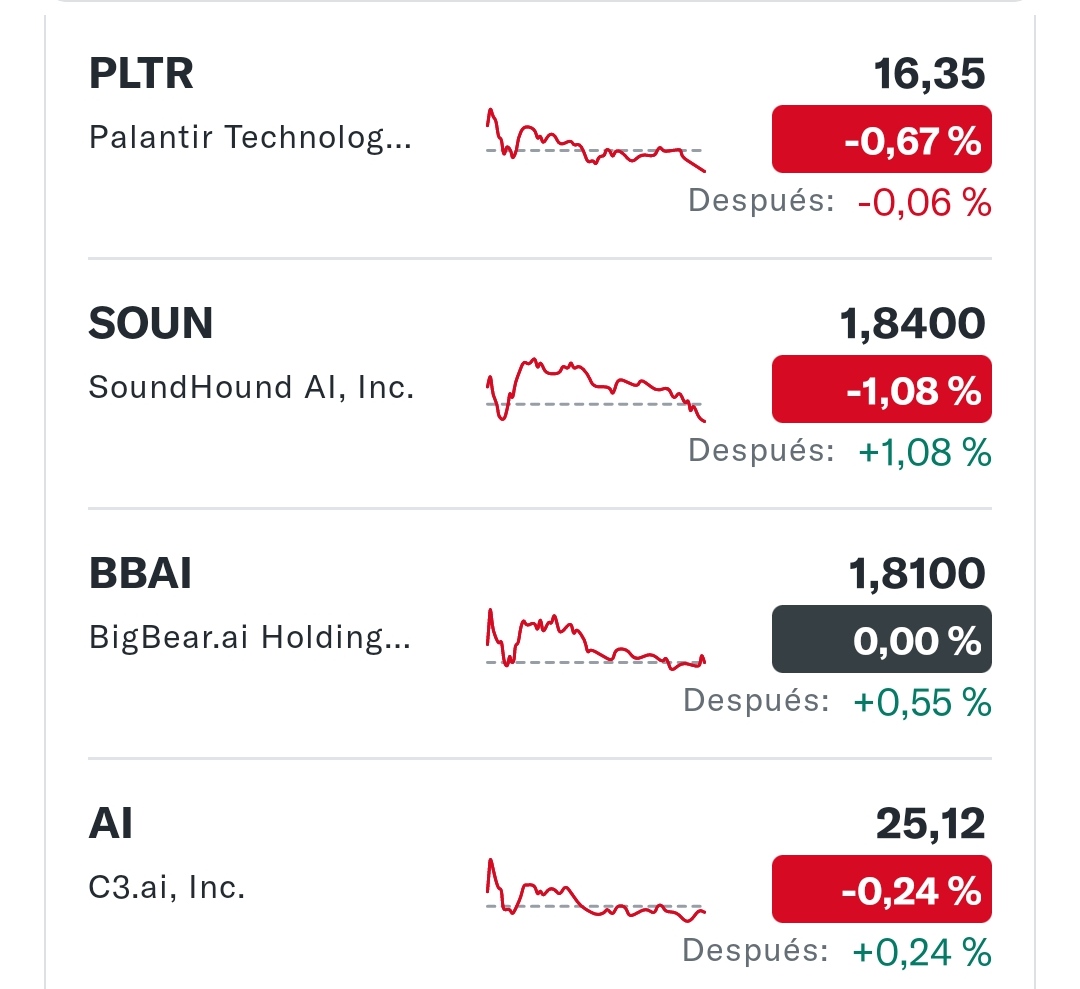
Task: Open the SOUN ticker symbol
Action: (x=151, y=324)
